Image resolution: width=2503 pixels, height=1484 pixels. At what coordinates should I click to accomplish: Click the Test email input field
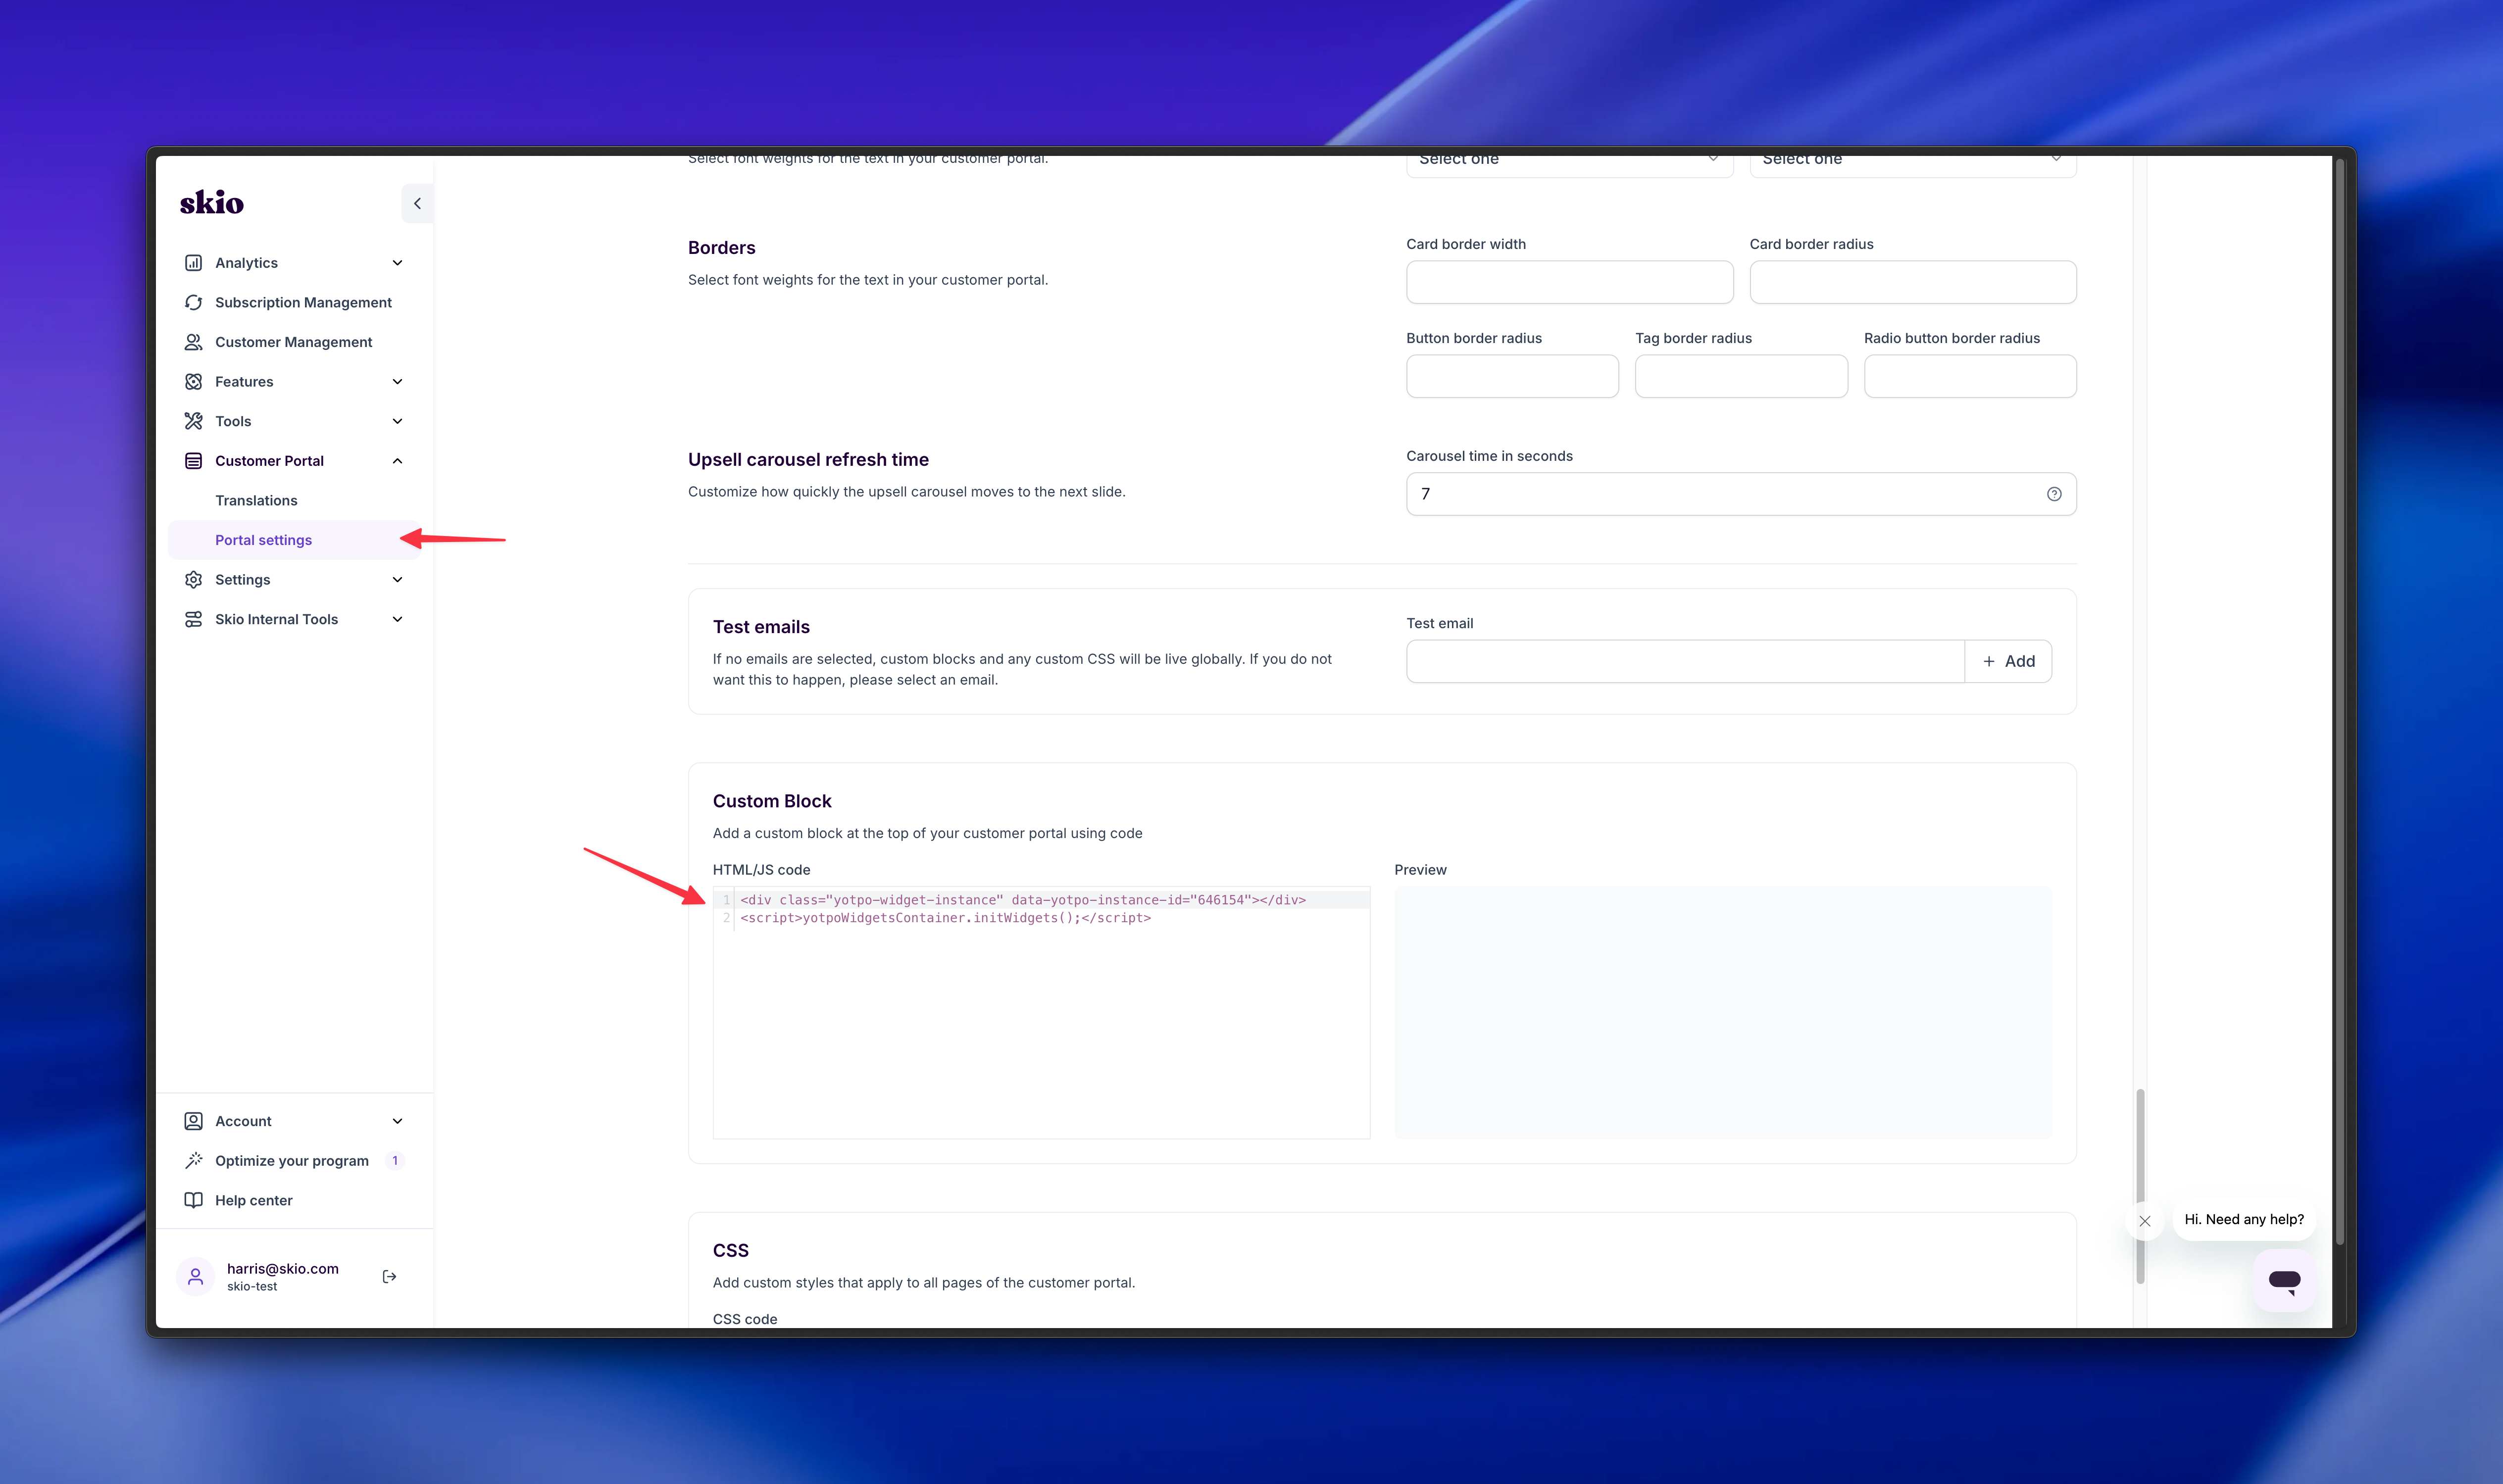pyautogui.click(x=1685, y=661)
